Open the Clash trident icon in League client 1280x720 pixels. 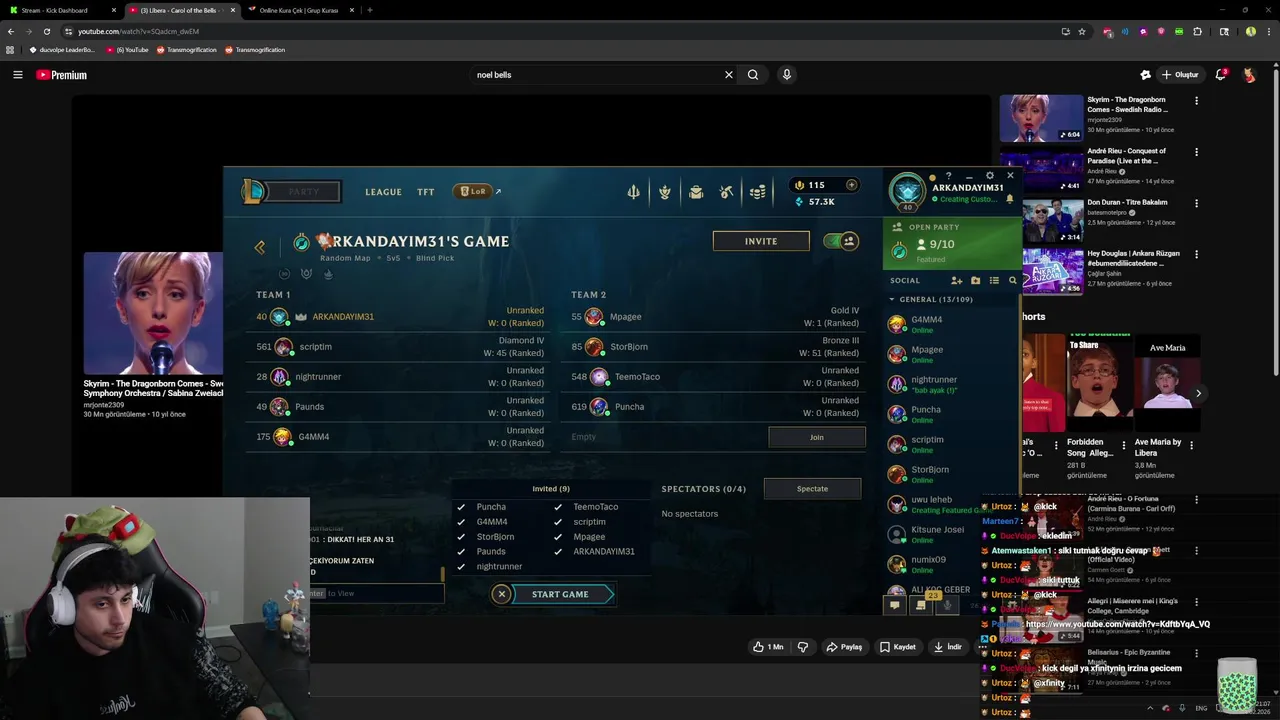click(633, 192)
